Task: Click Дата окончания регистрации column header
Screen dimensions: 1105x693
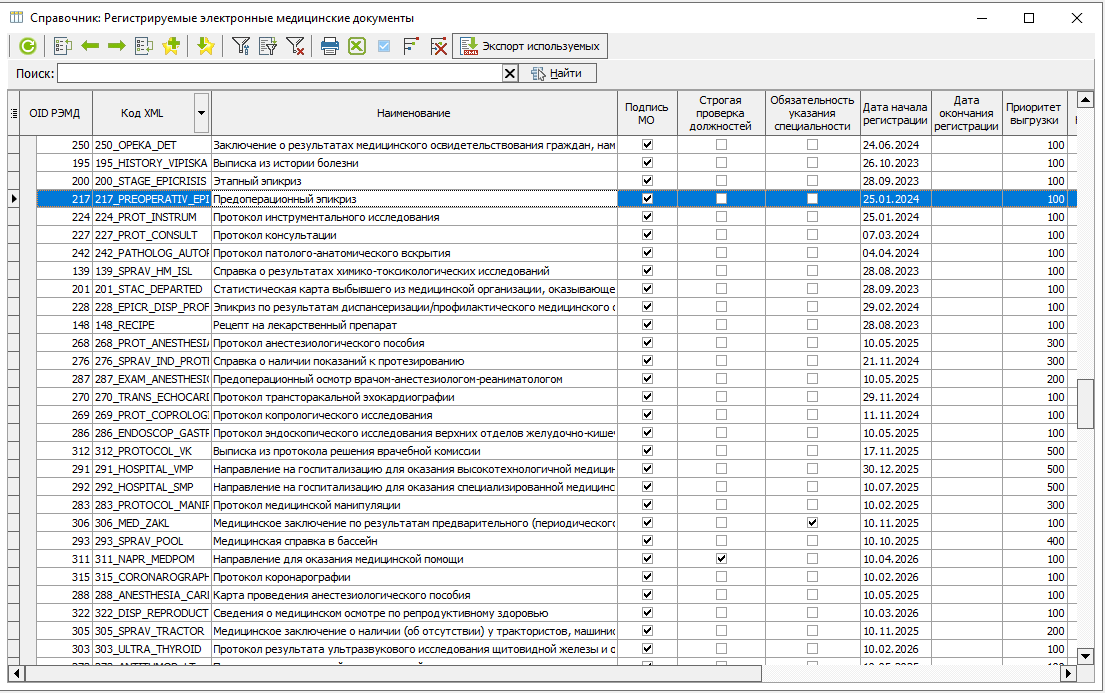Action: (x=966, y=113)
